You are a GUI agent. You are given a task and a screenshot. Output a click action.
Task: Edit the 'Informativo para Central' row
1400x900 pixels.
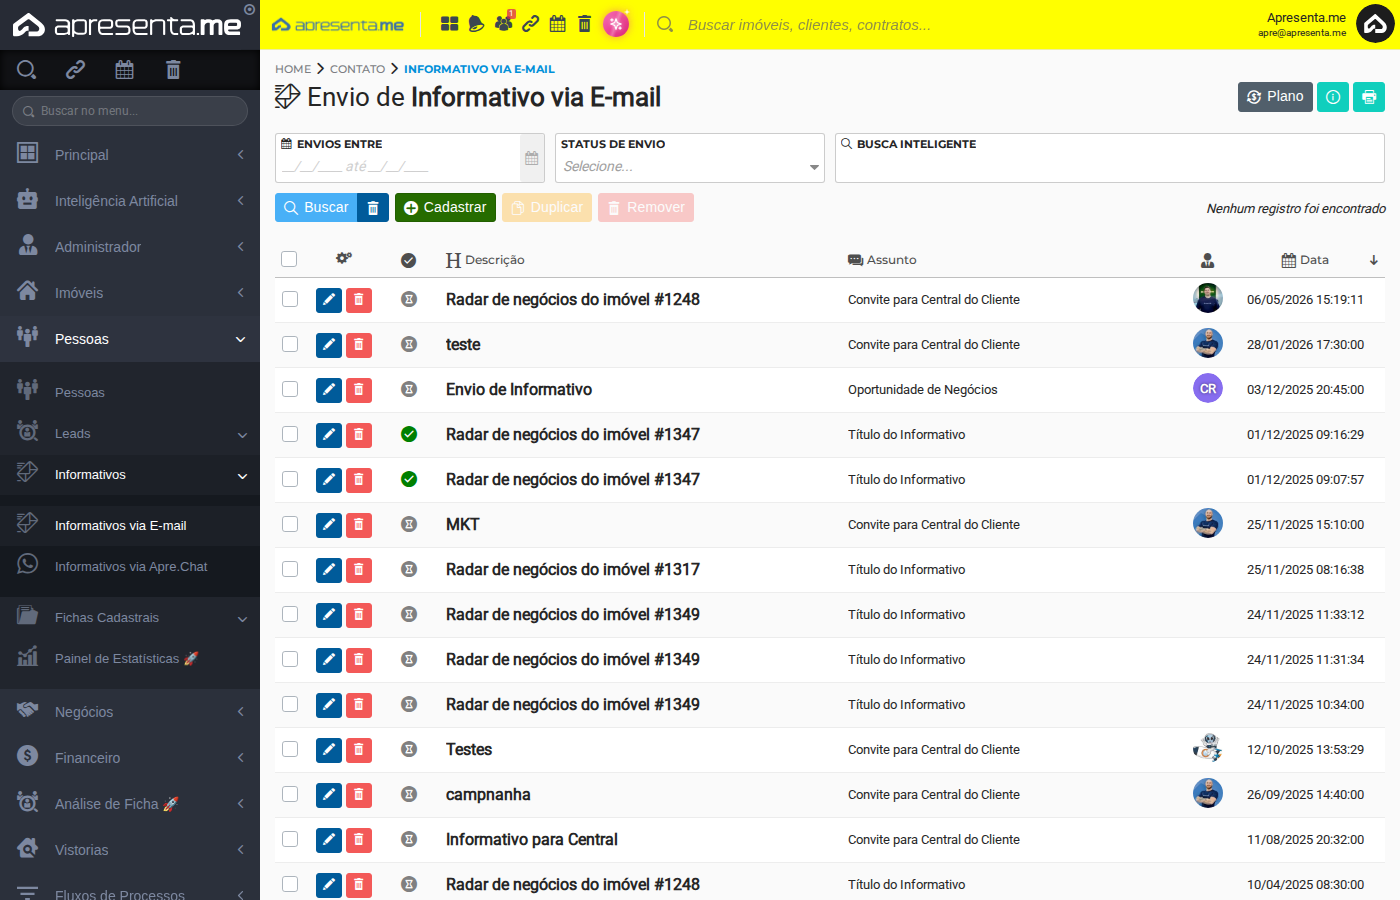[329, 840]
